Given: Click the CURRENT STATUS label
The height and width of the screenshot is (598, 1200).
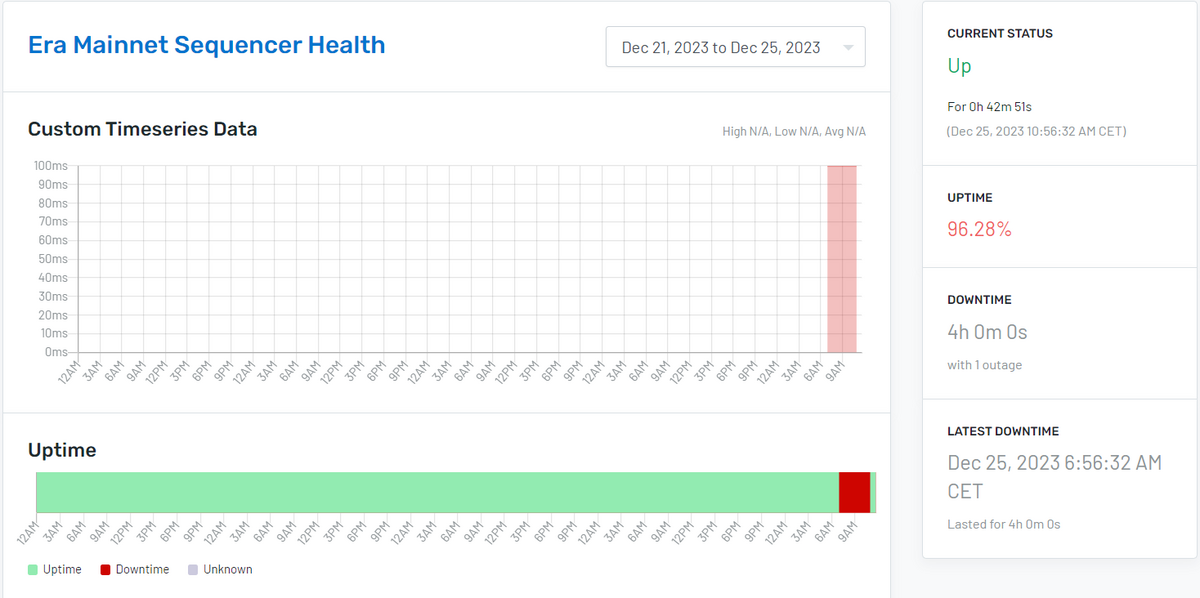Looking at the screenshot, I should (1000, 33).
